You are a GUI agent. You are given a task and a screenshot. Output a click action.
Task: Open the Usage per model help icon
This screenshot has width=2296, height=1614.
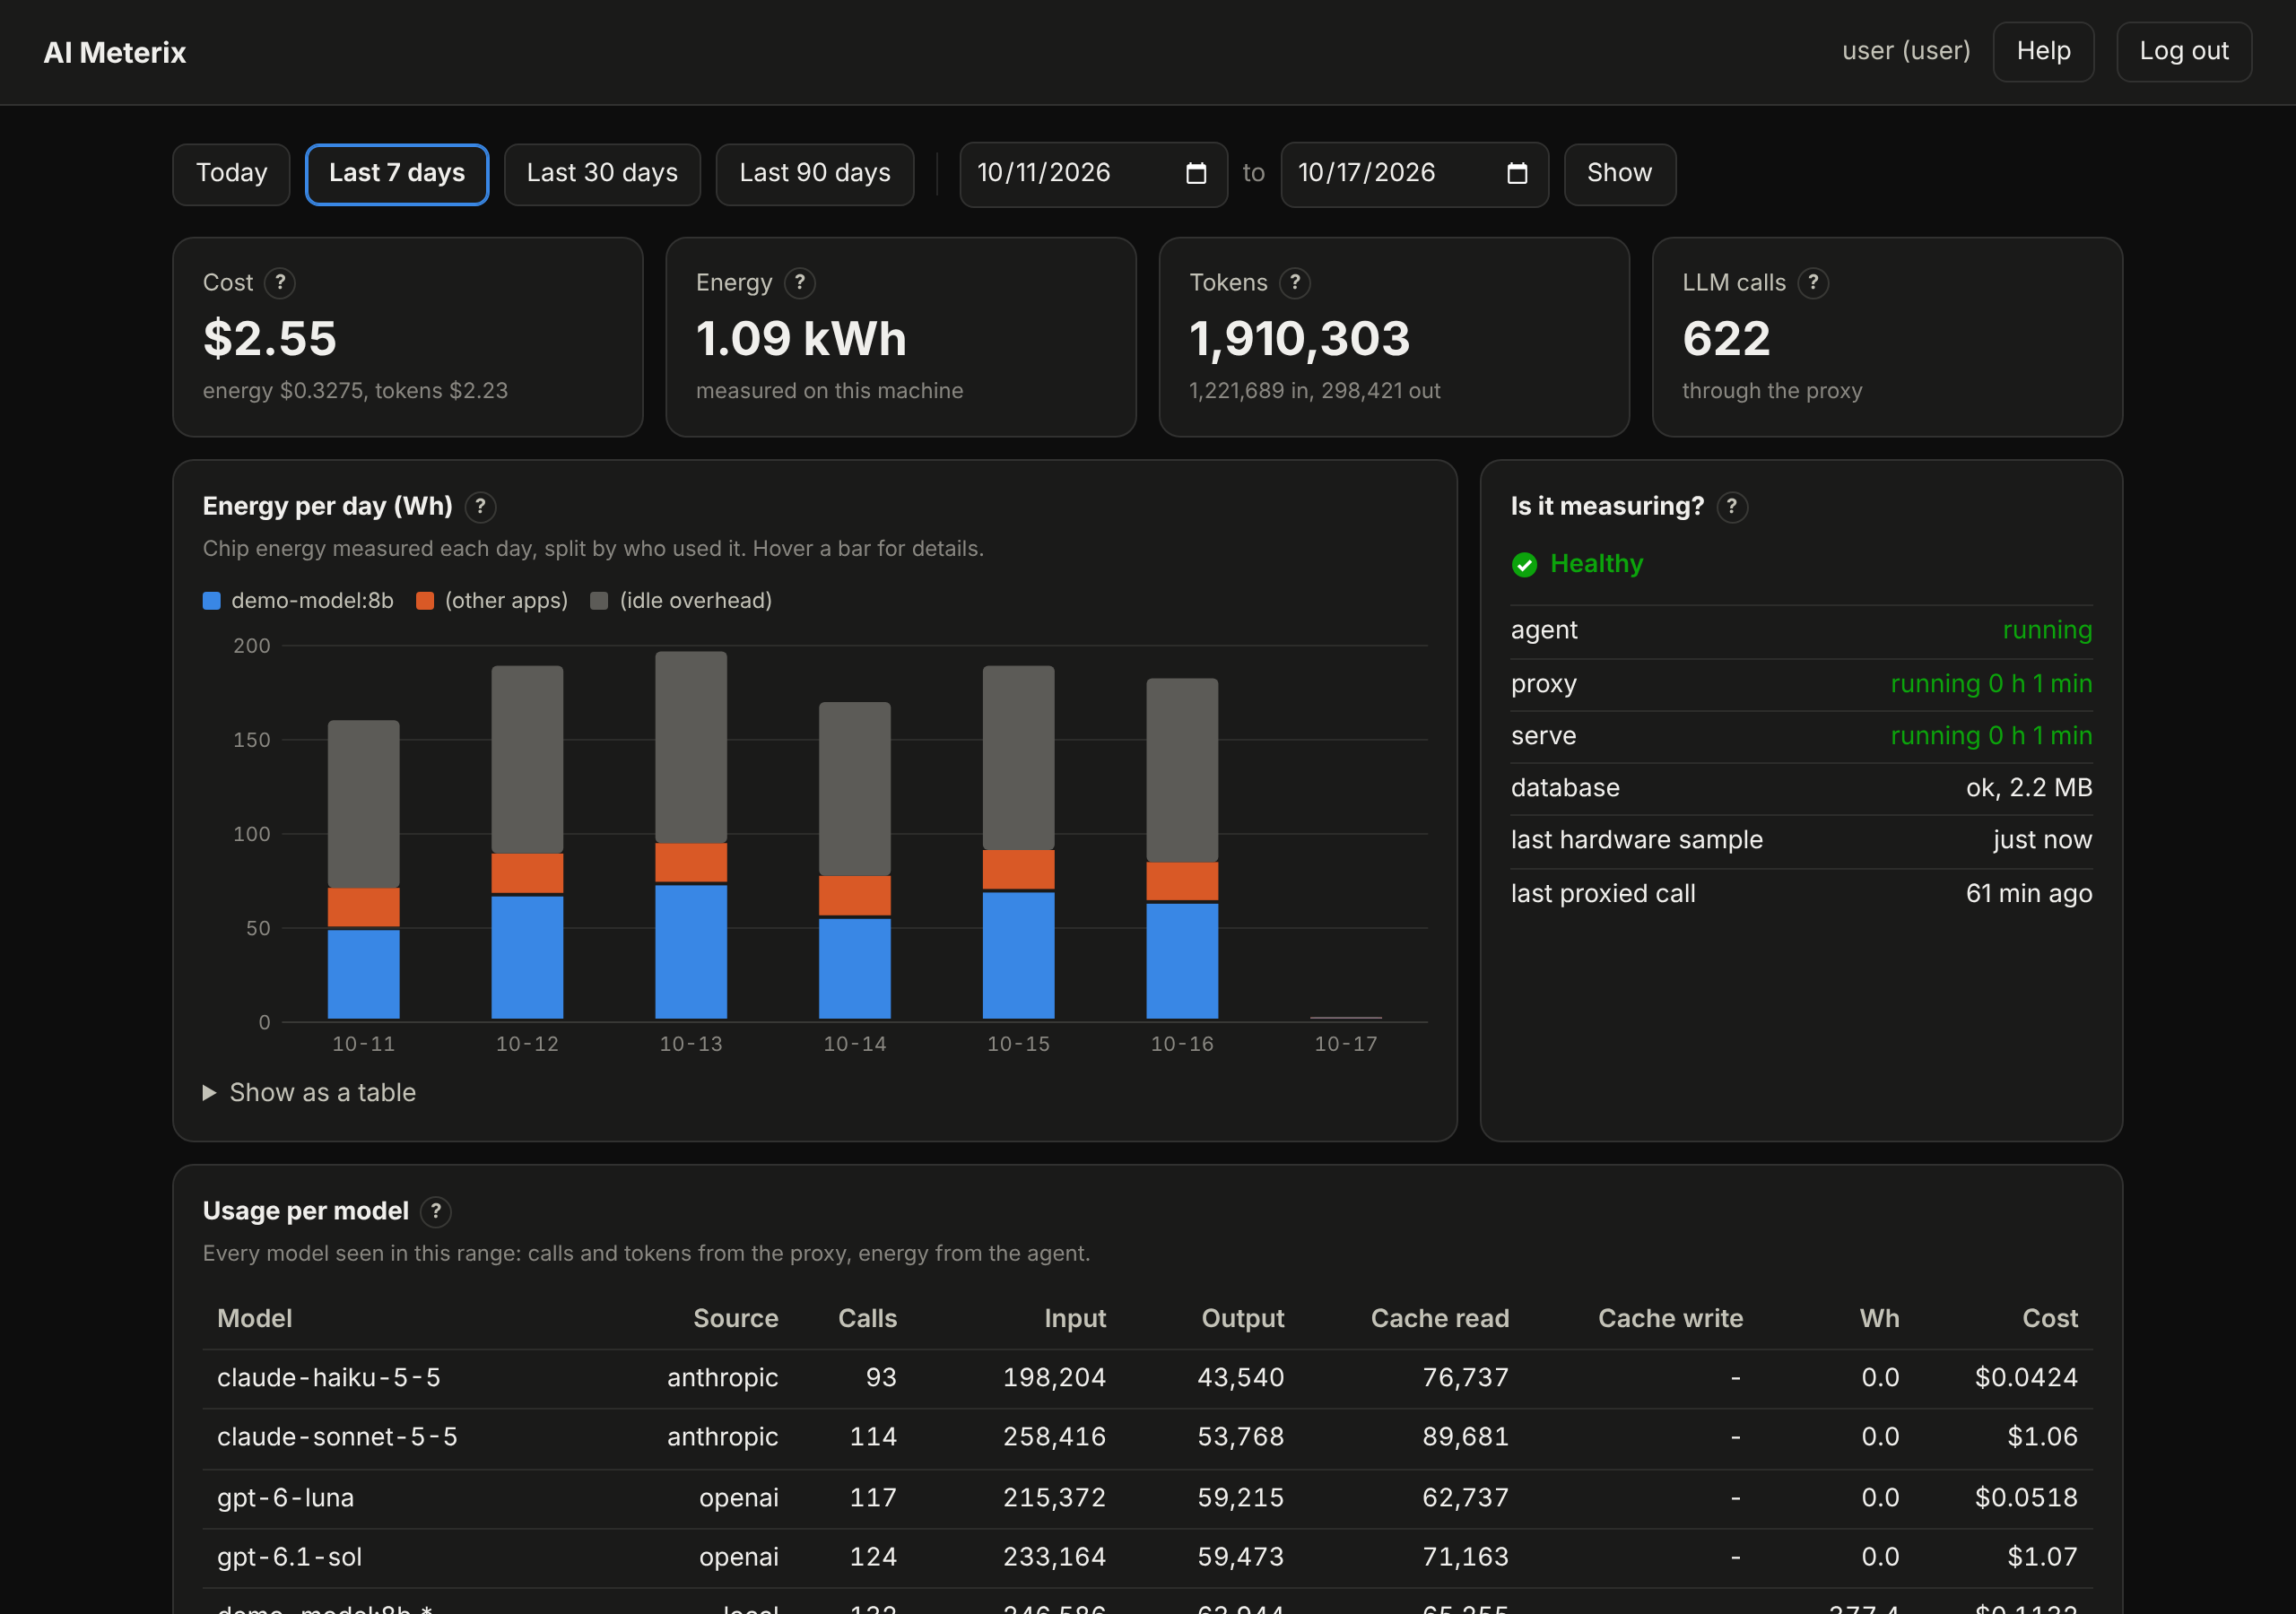[x=436, y=1212]
